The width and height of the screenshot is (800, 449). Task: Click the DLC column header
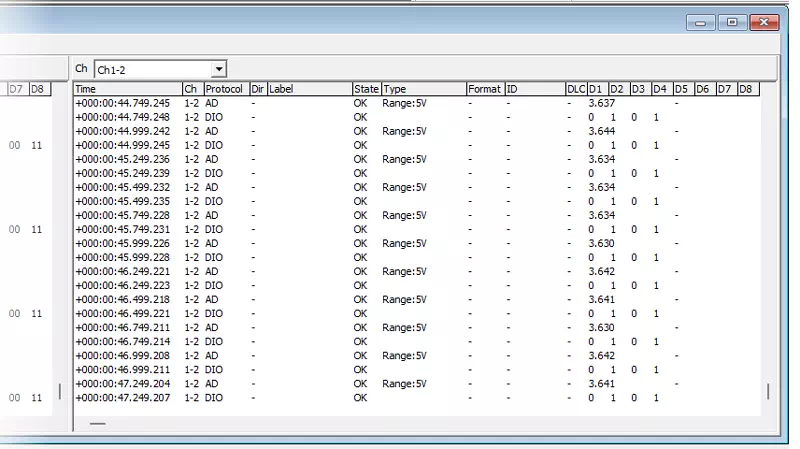[x=575, y=89]
